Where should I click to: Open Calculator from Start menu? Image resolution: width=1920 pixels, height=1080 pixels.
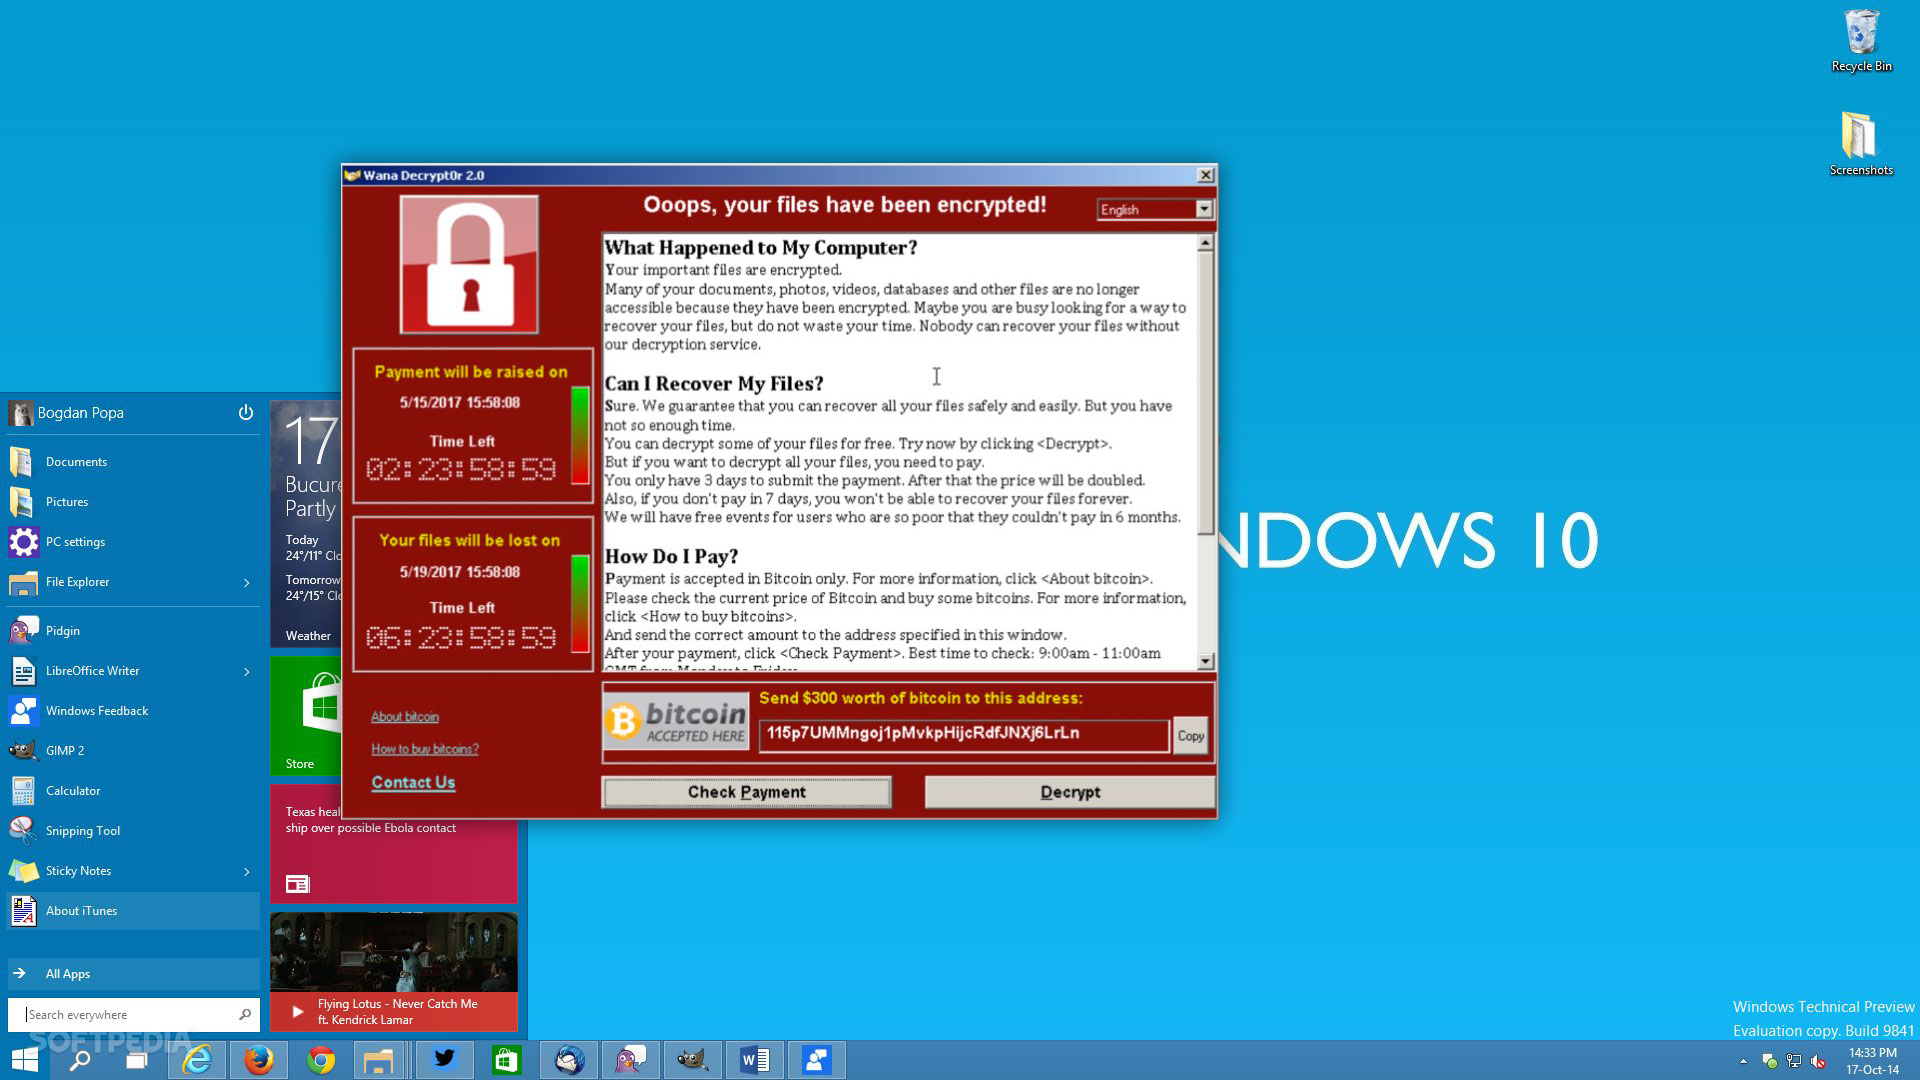(x=133, y=790)
